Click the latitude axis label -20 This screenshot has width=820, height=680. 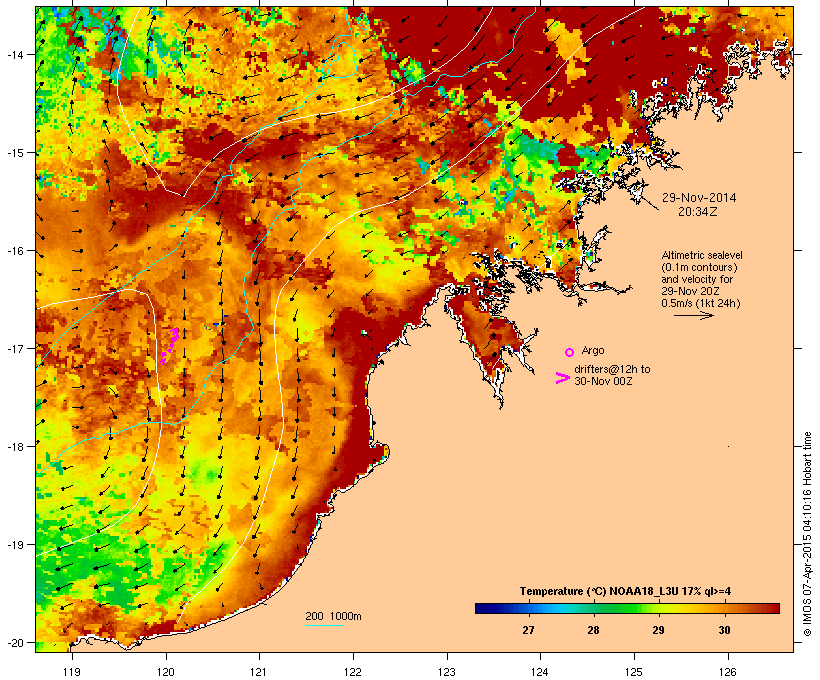pyautogui.click(x=15, y=642)
